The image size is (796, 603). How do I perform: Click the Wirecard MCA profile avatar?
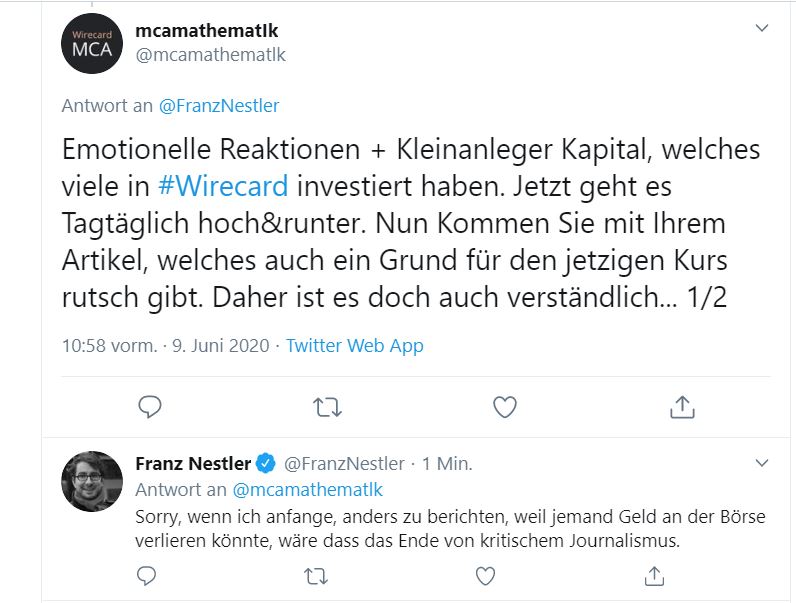click(92, 43)
